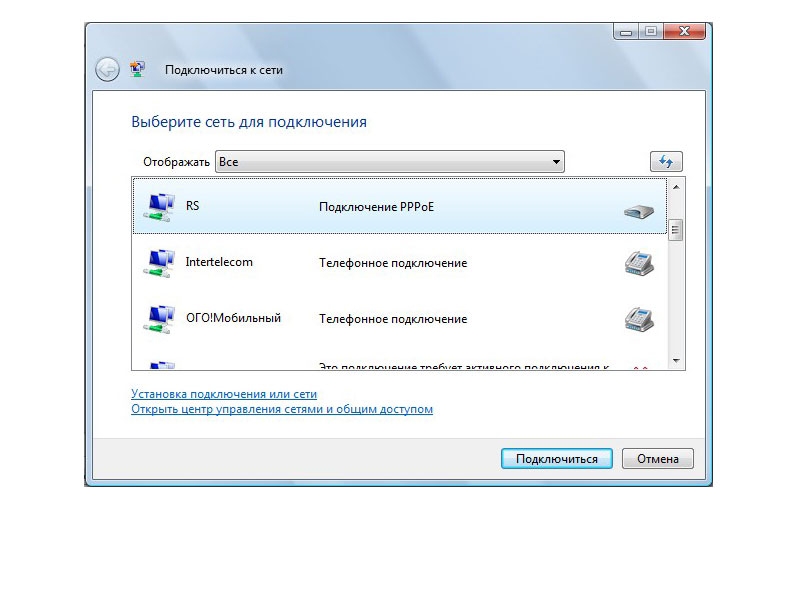800x600 pixels.
Task: Refresh the network list
Action: pos(666,162)
